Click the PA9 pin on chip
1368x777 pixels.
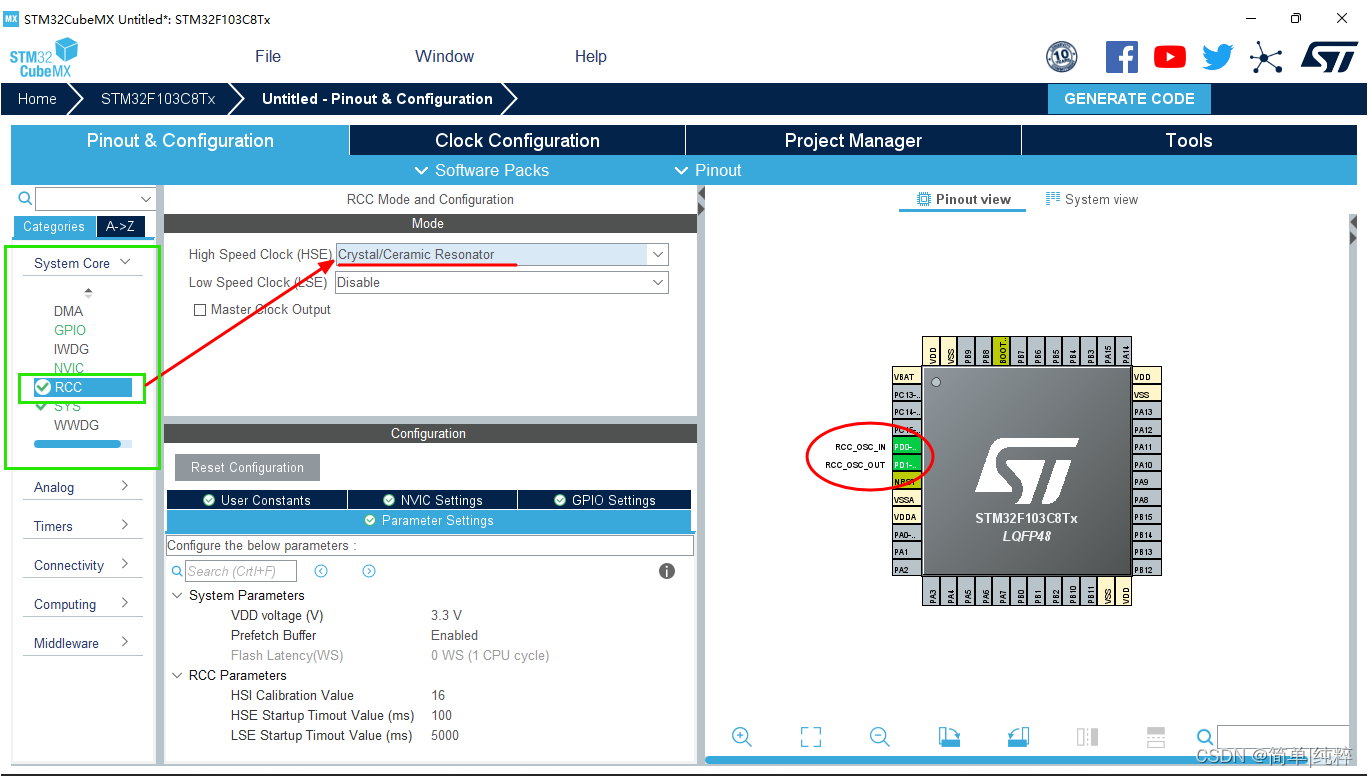click(1145, 482)
